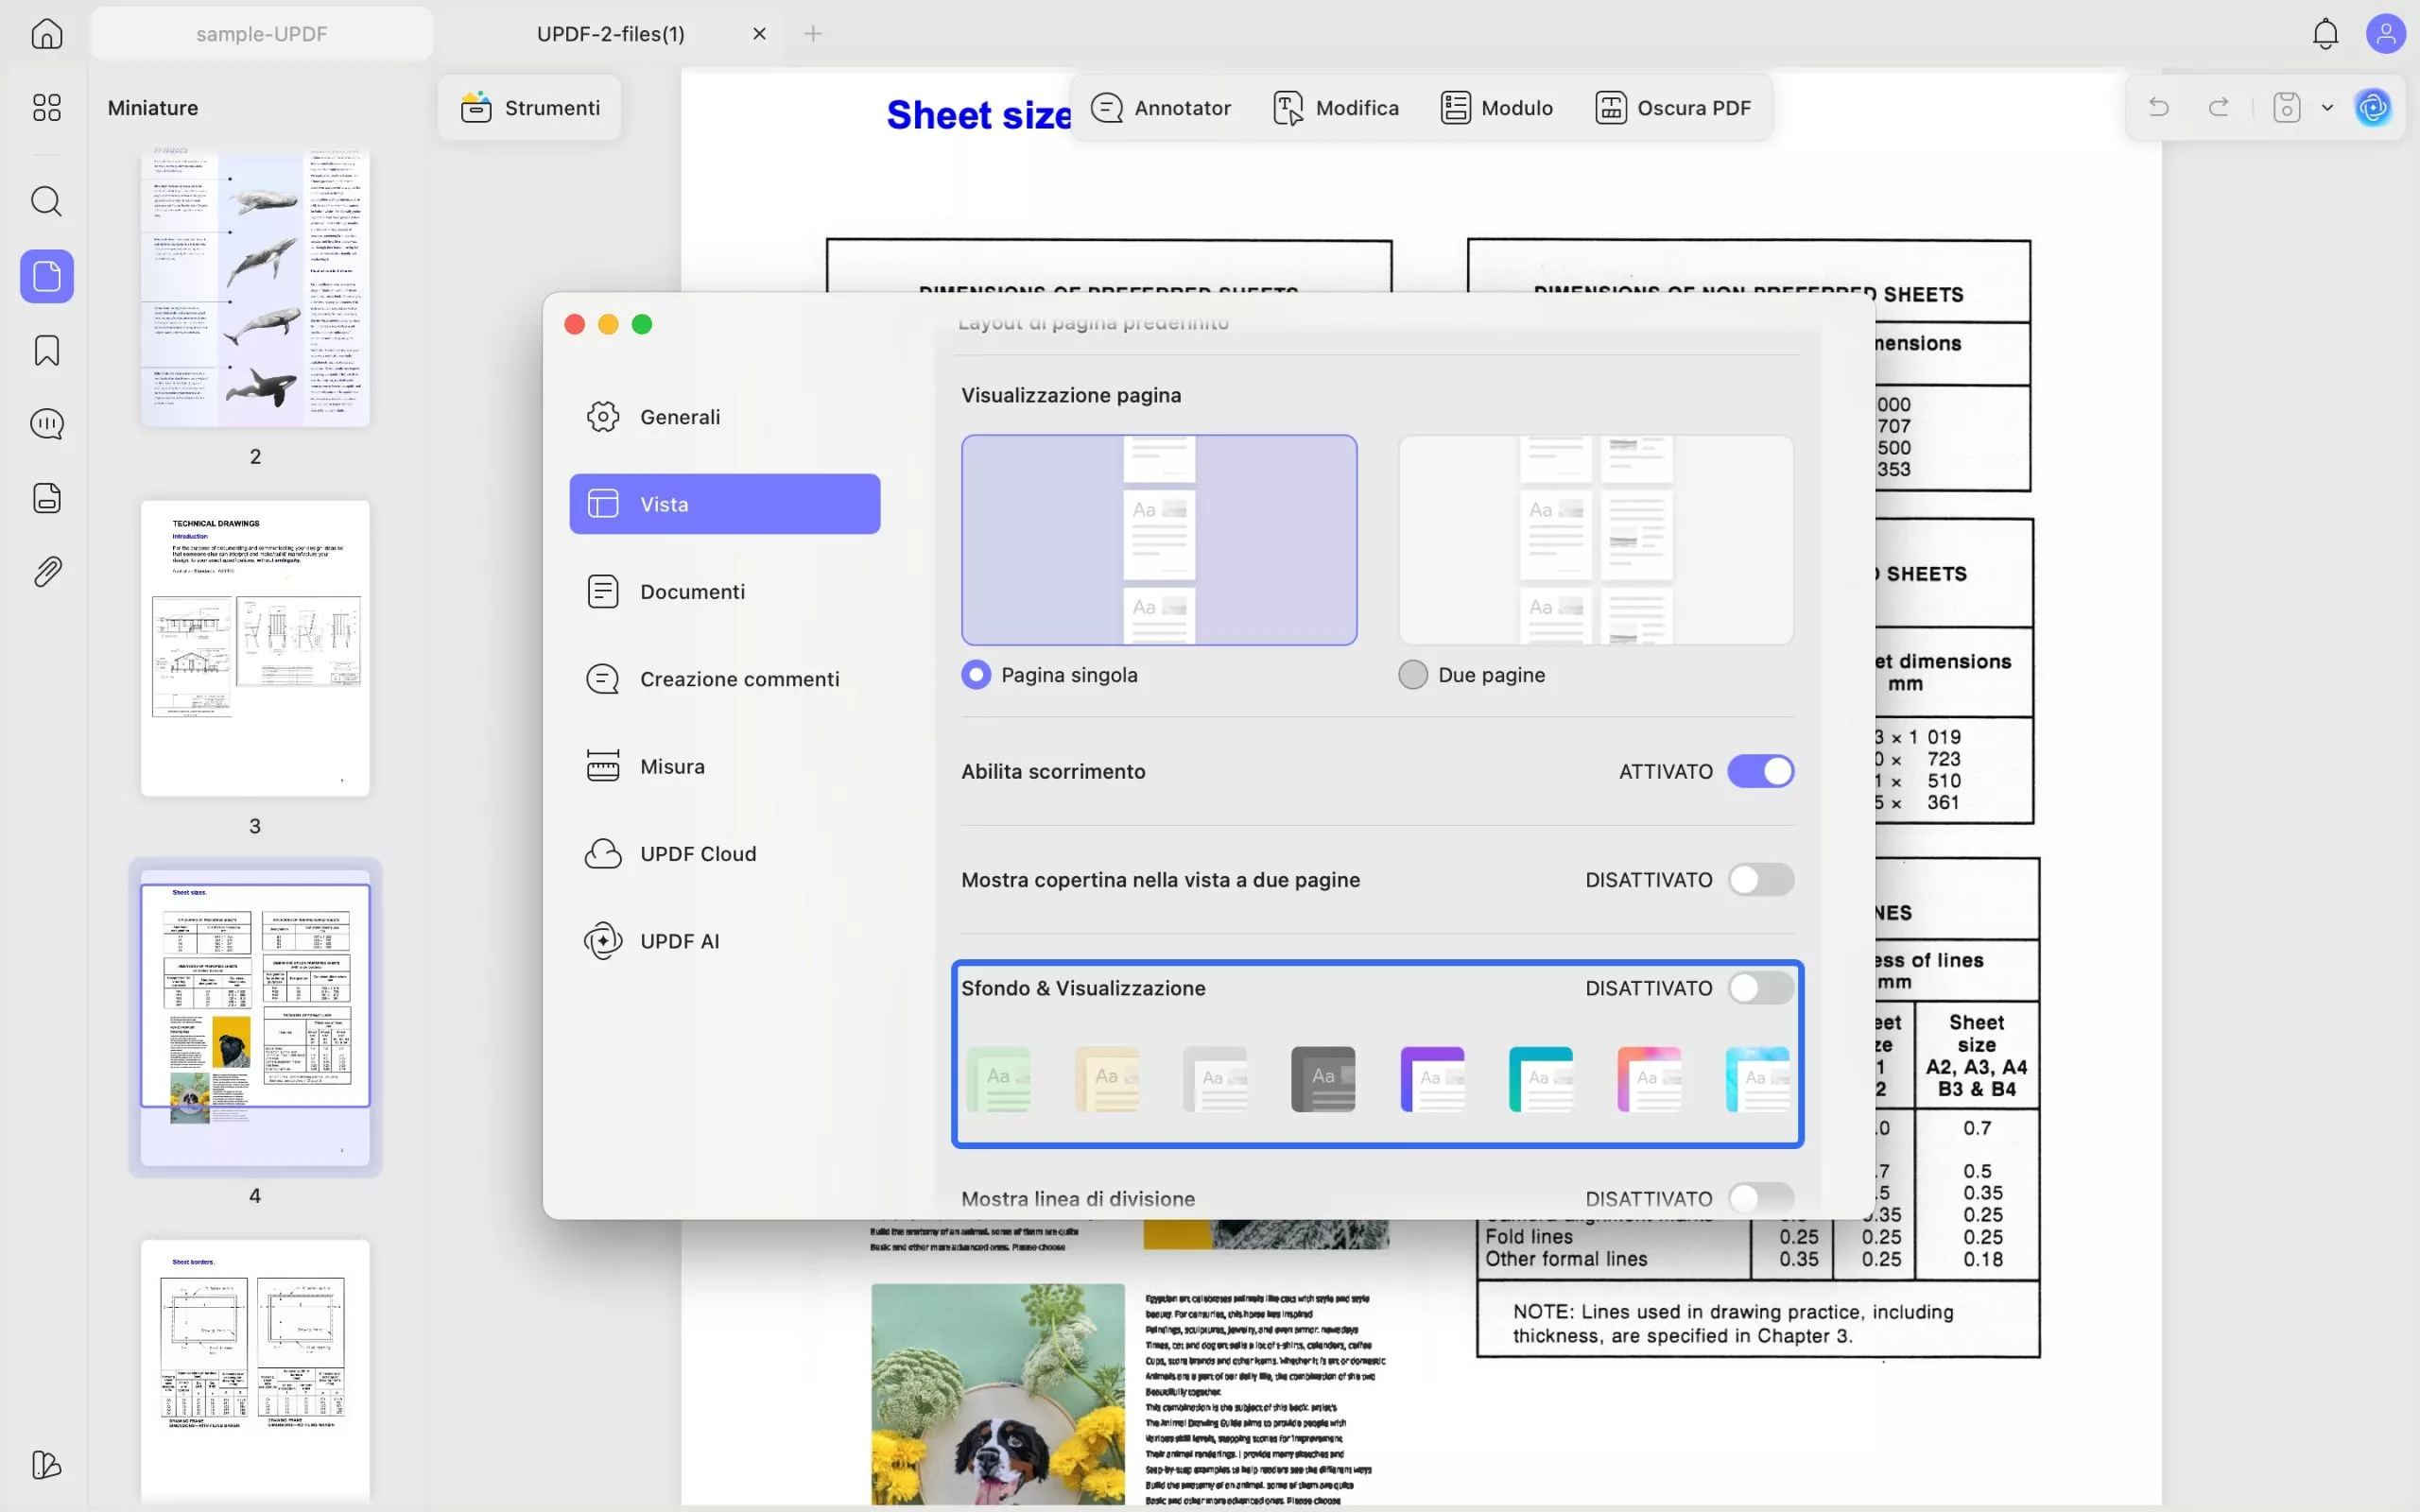Click the search magnifier sidebar icon
This screenshot has height=1512, width=2420.
click(47, 201)
